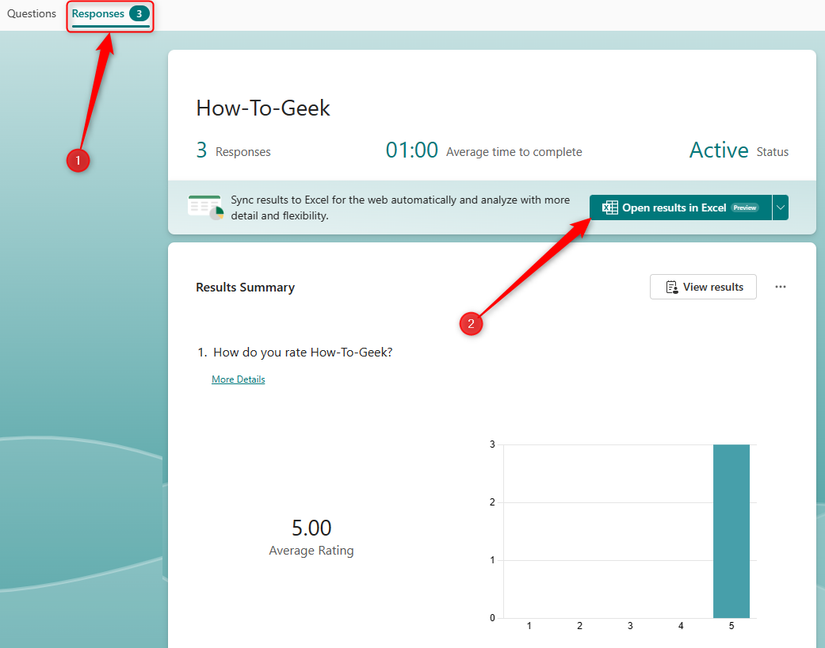Open the Results Summary ellipsis menu
The image size is (825, 648).
(x=780, y=287)
